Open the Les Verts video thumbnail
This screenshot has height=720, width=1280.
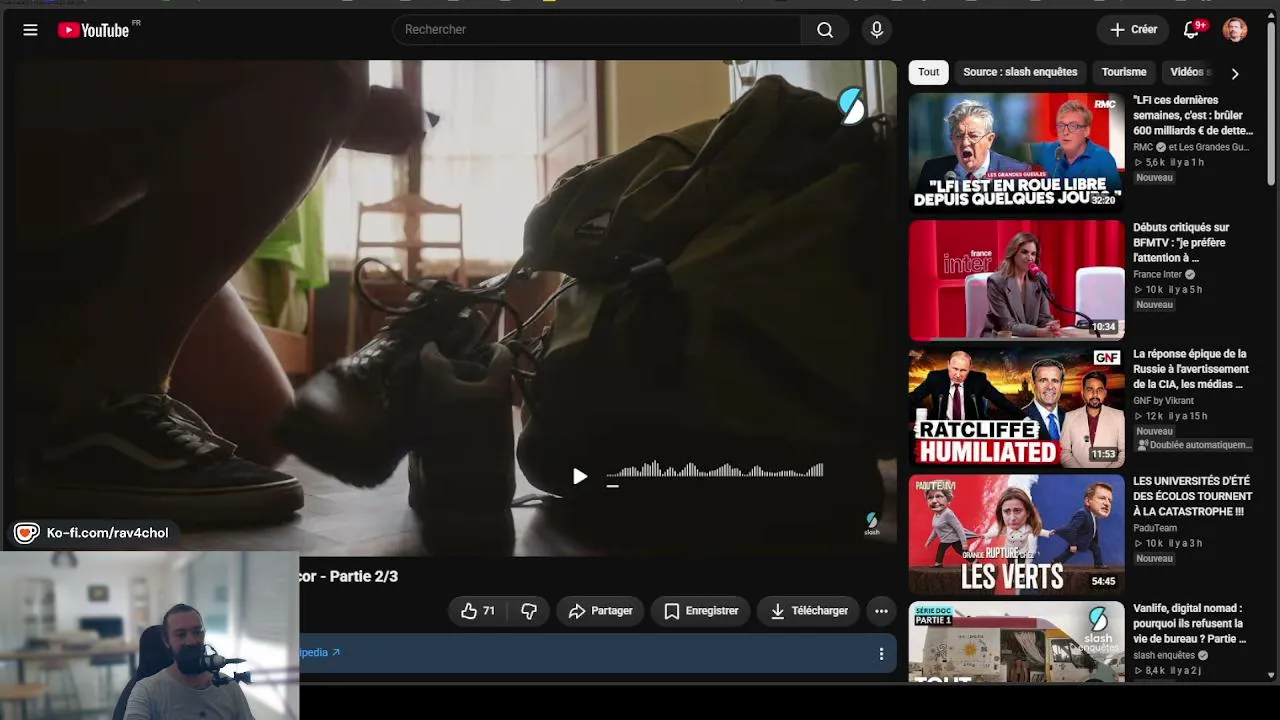pos(1016,534)
